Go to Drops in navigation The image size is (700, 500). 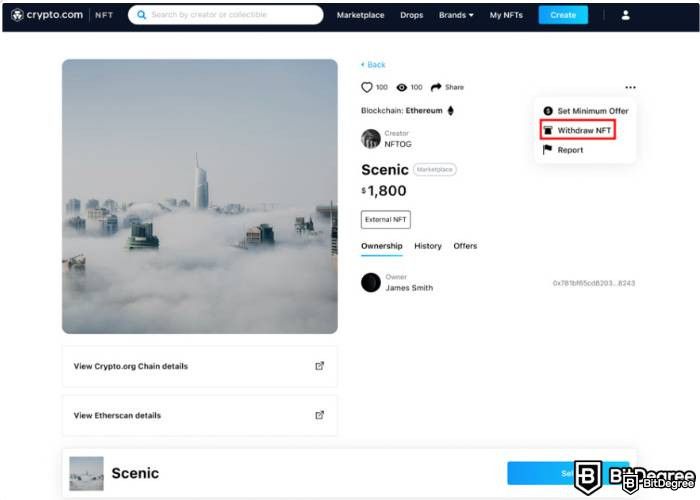coord(411,15)
